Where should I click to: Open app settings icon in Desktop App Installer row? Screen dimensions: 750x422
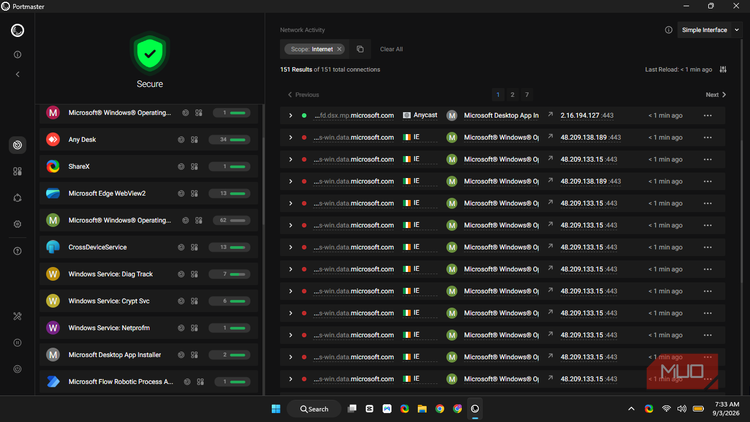point(194,355)
